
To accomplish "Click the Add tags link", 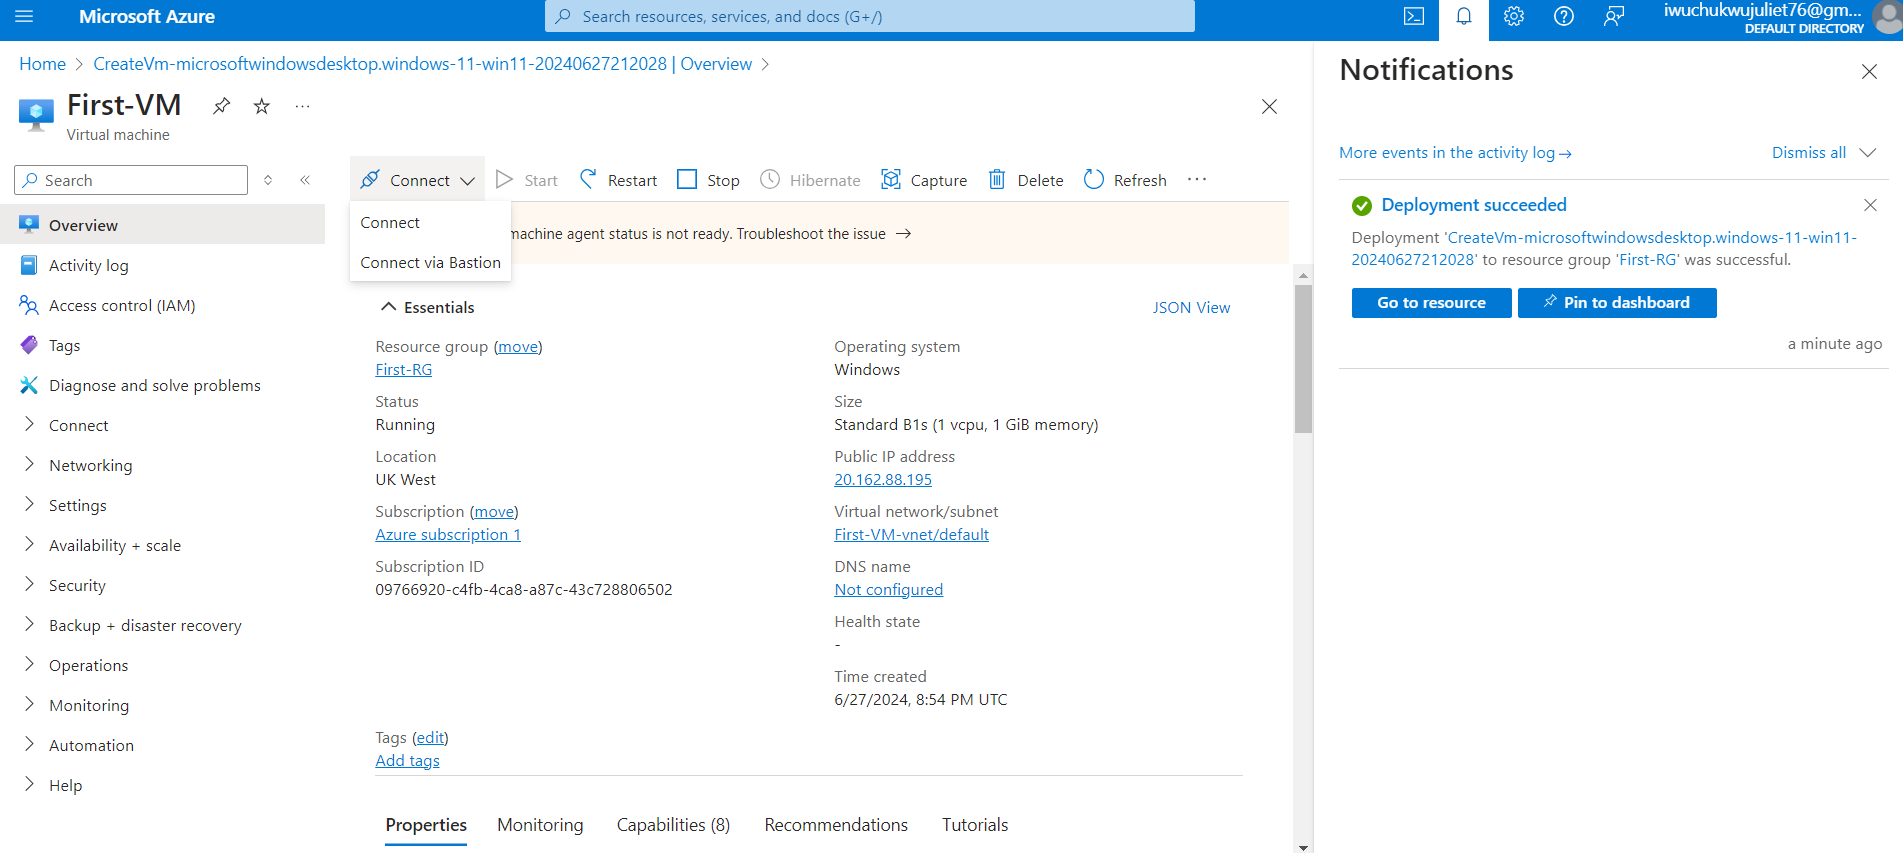I will pos(407,761).
